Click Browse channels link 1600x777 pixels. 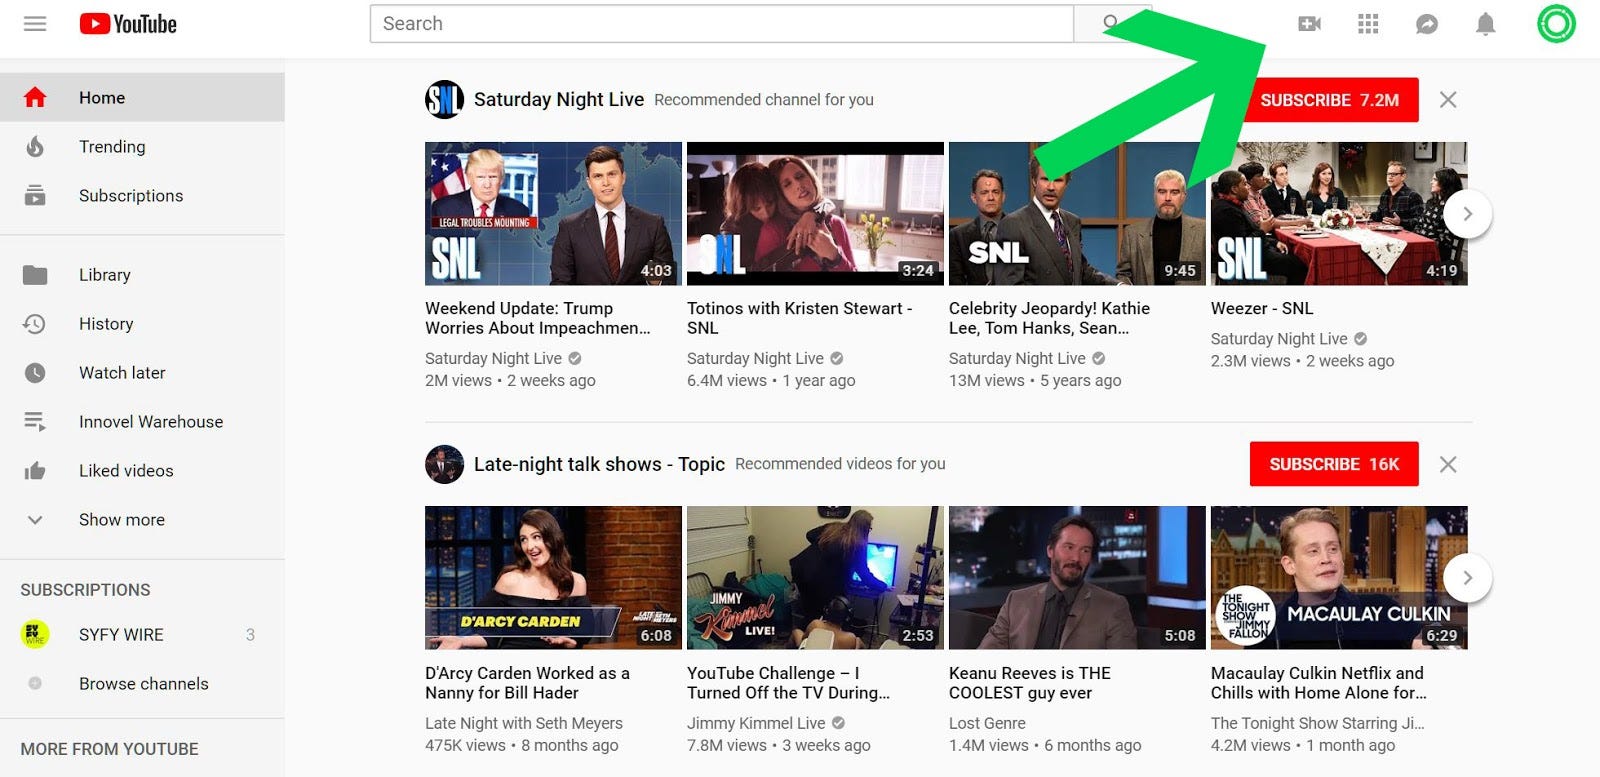(x=142, y=683)
